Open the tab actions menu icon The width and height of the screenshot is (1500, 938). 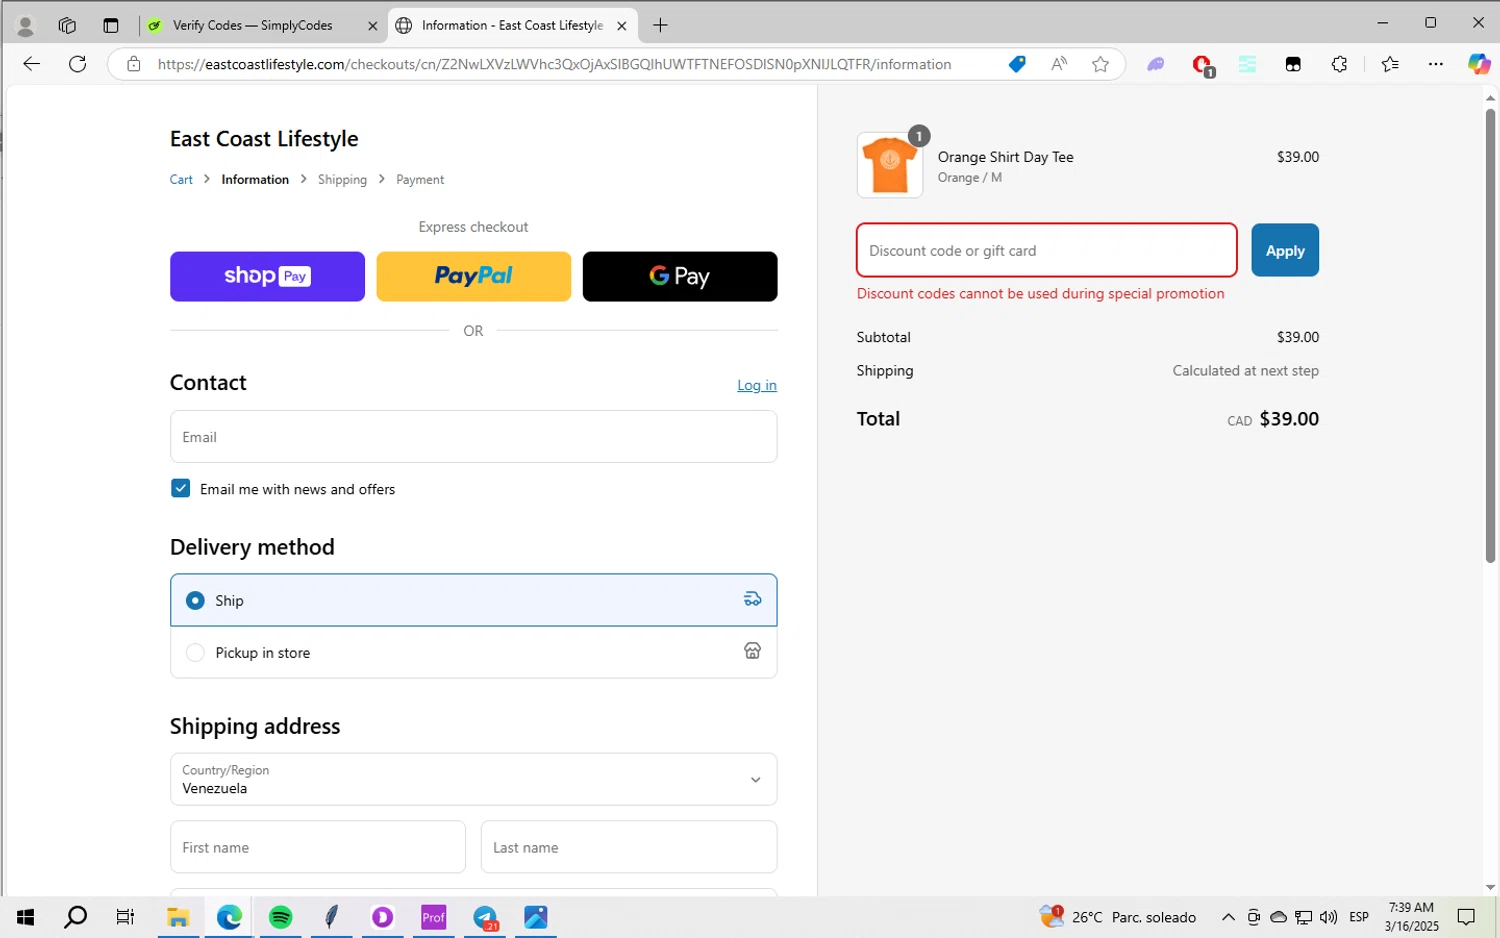[111, 26]
